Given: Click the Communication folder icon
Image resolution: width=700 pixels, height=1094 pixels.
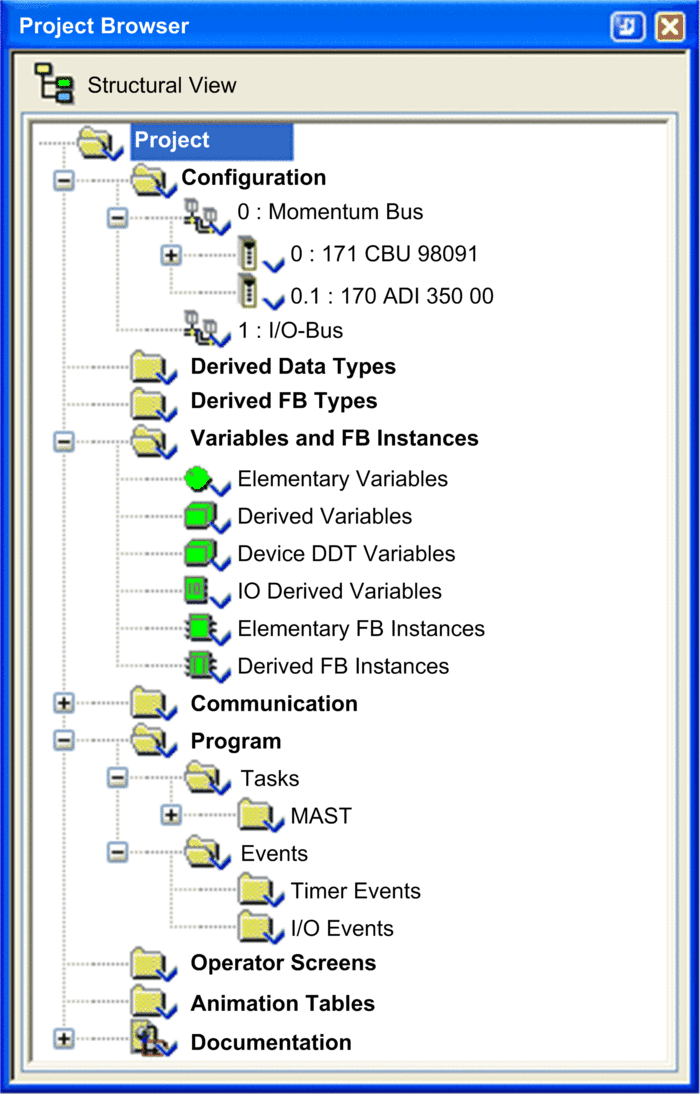Looking at the screenshot, I should [155, 705].
